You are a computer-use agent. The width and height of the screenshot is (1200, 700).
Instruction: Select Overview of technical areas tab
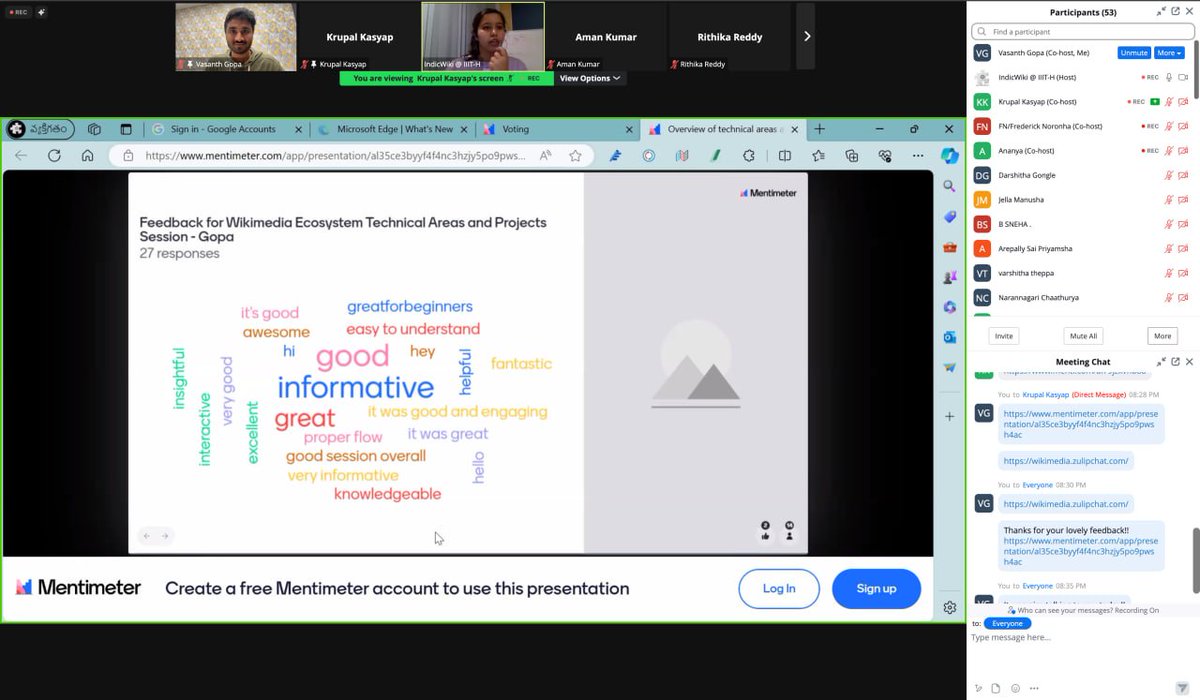point(722,129)
